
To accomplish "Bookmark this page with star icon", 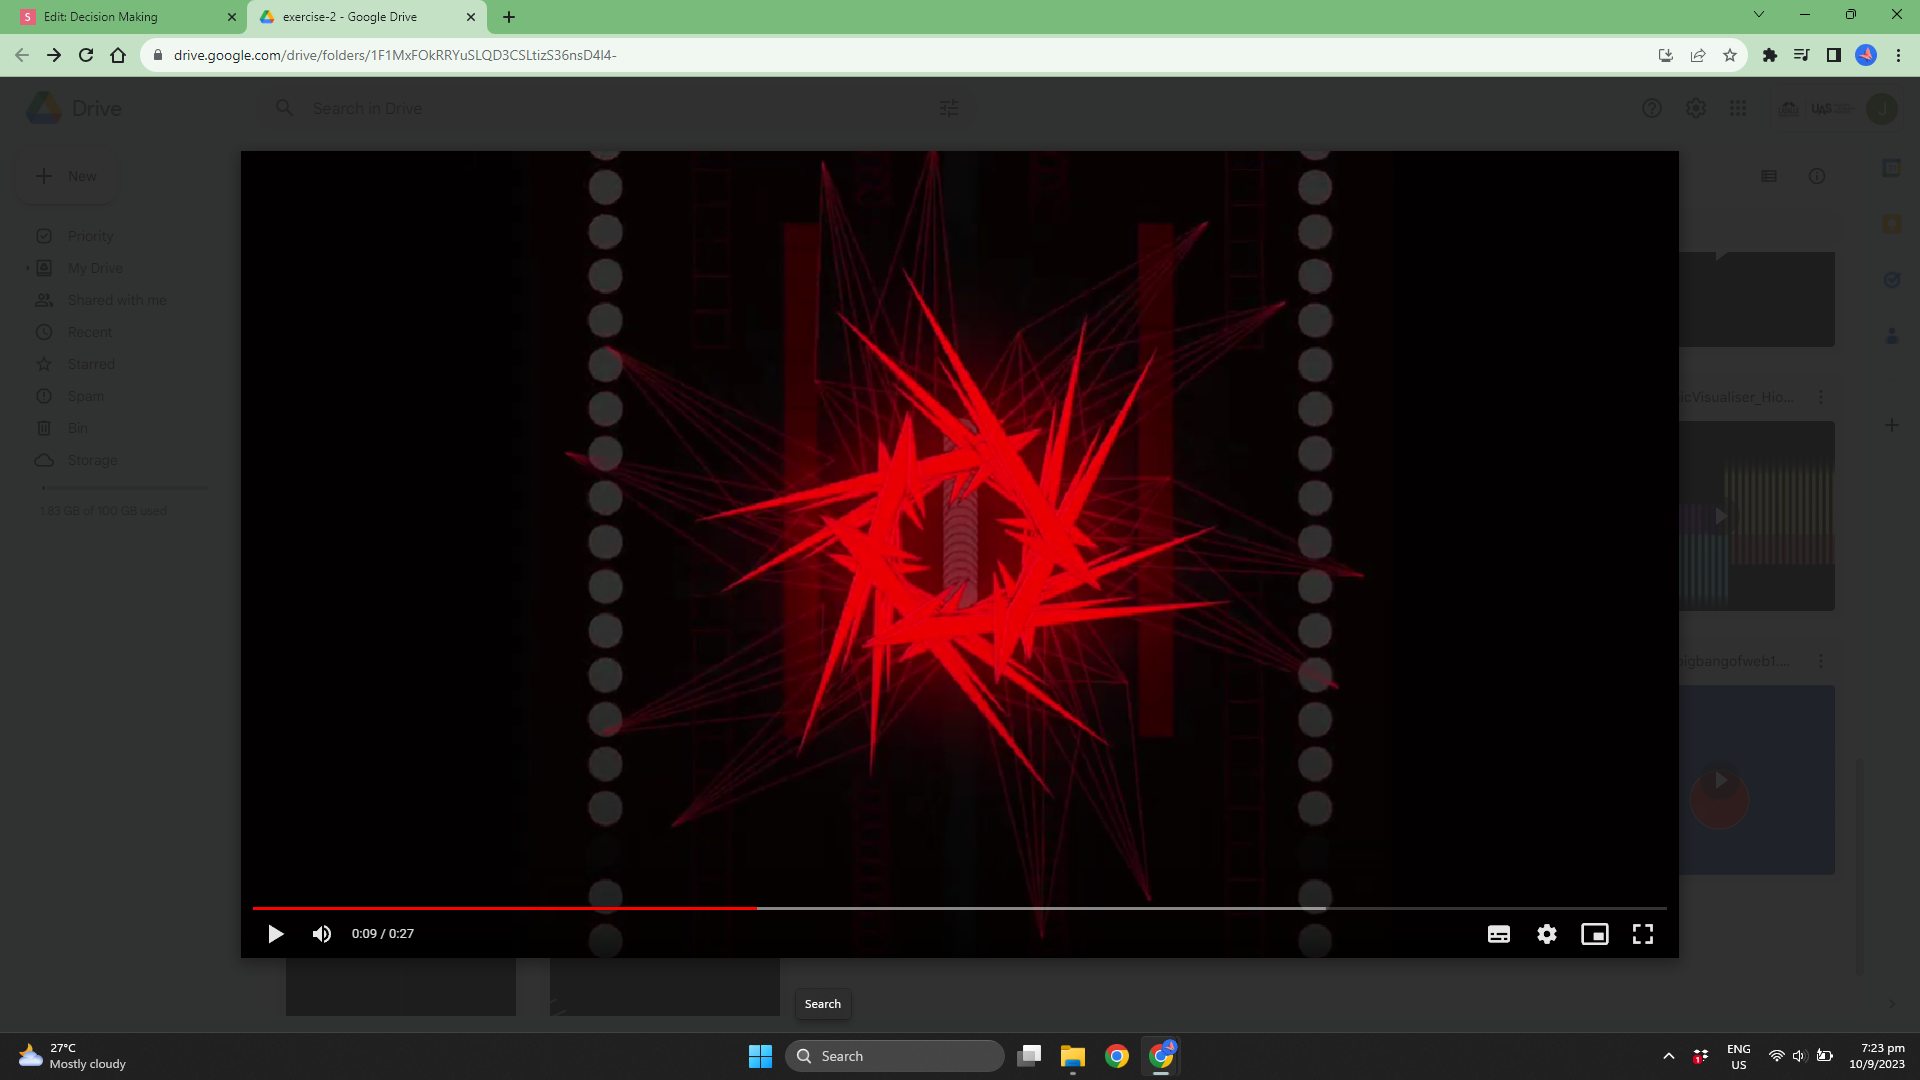I will [x=1730, y=55].
